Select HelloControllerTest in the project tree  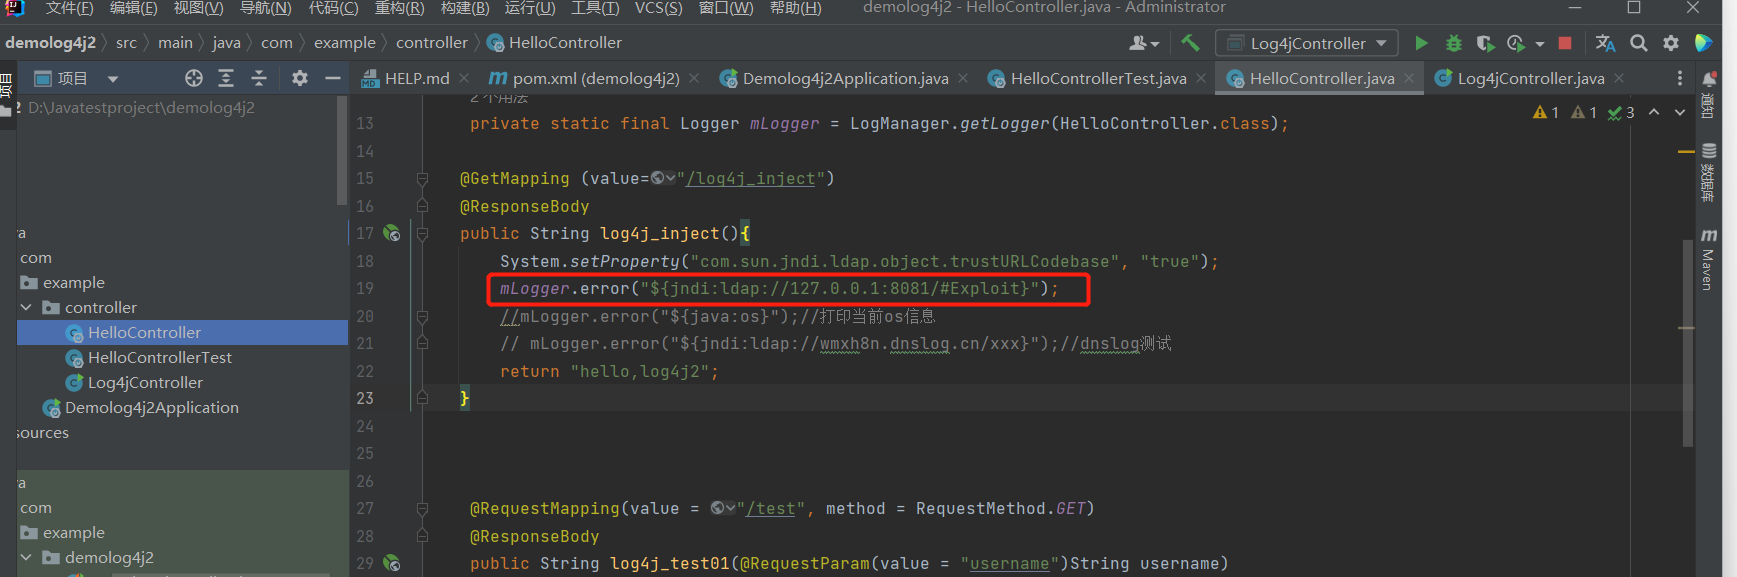[159, 358]
